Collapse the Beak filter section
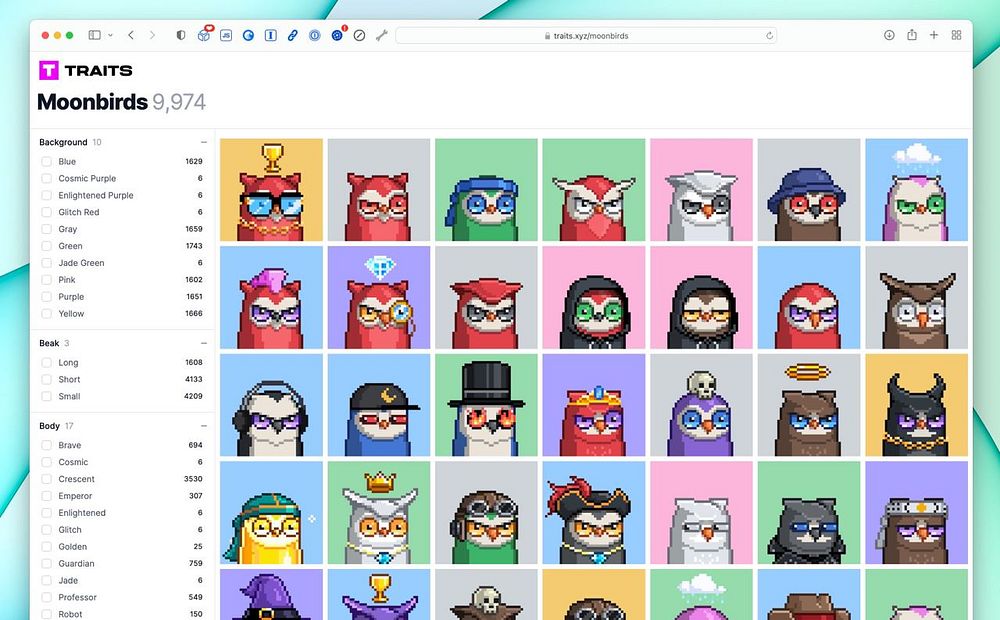The image size is (1000, 620). coord(203,343)
